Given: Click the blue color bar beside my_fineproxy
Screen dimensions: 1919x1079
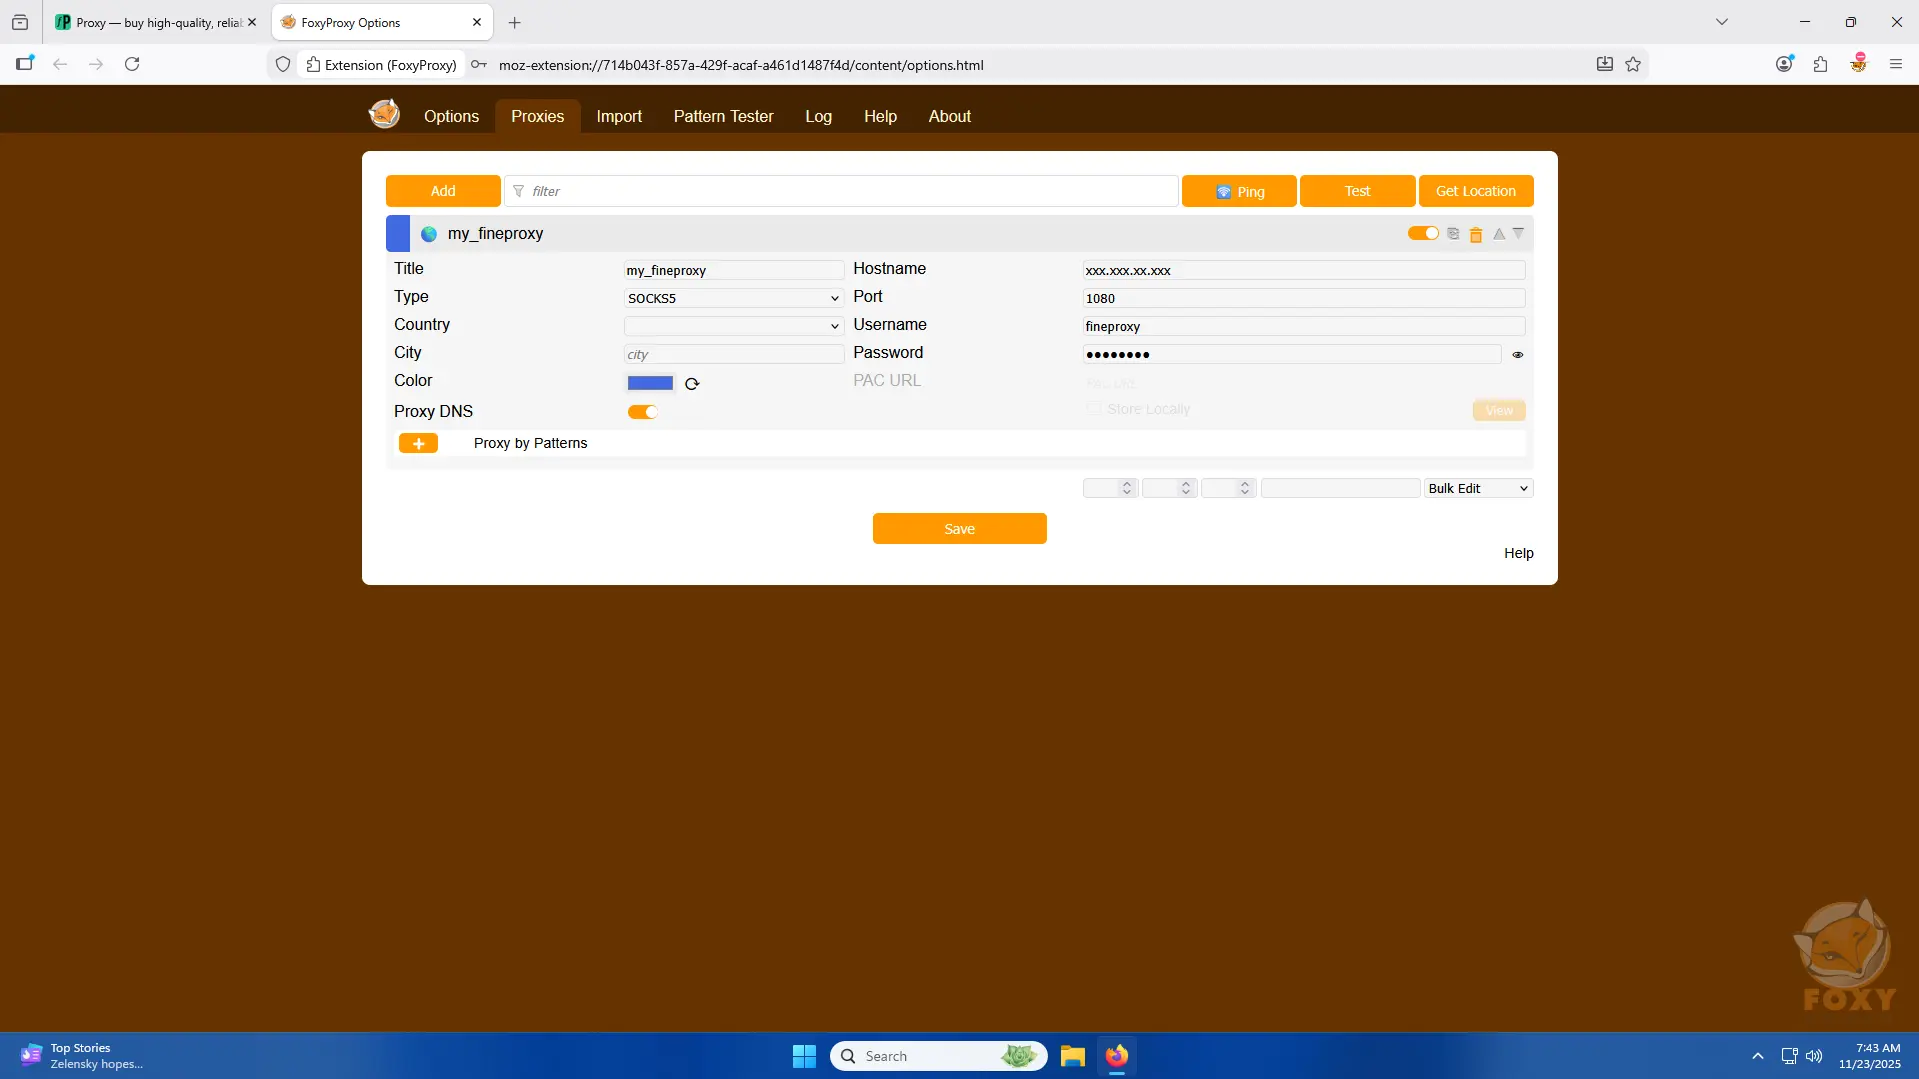Looking at the screenshot, I should click(398, 234).
